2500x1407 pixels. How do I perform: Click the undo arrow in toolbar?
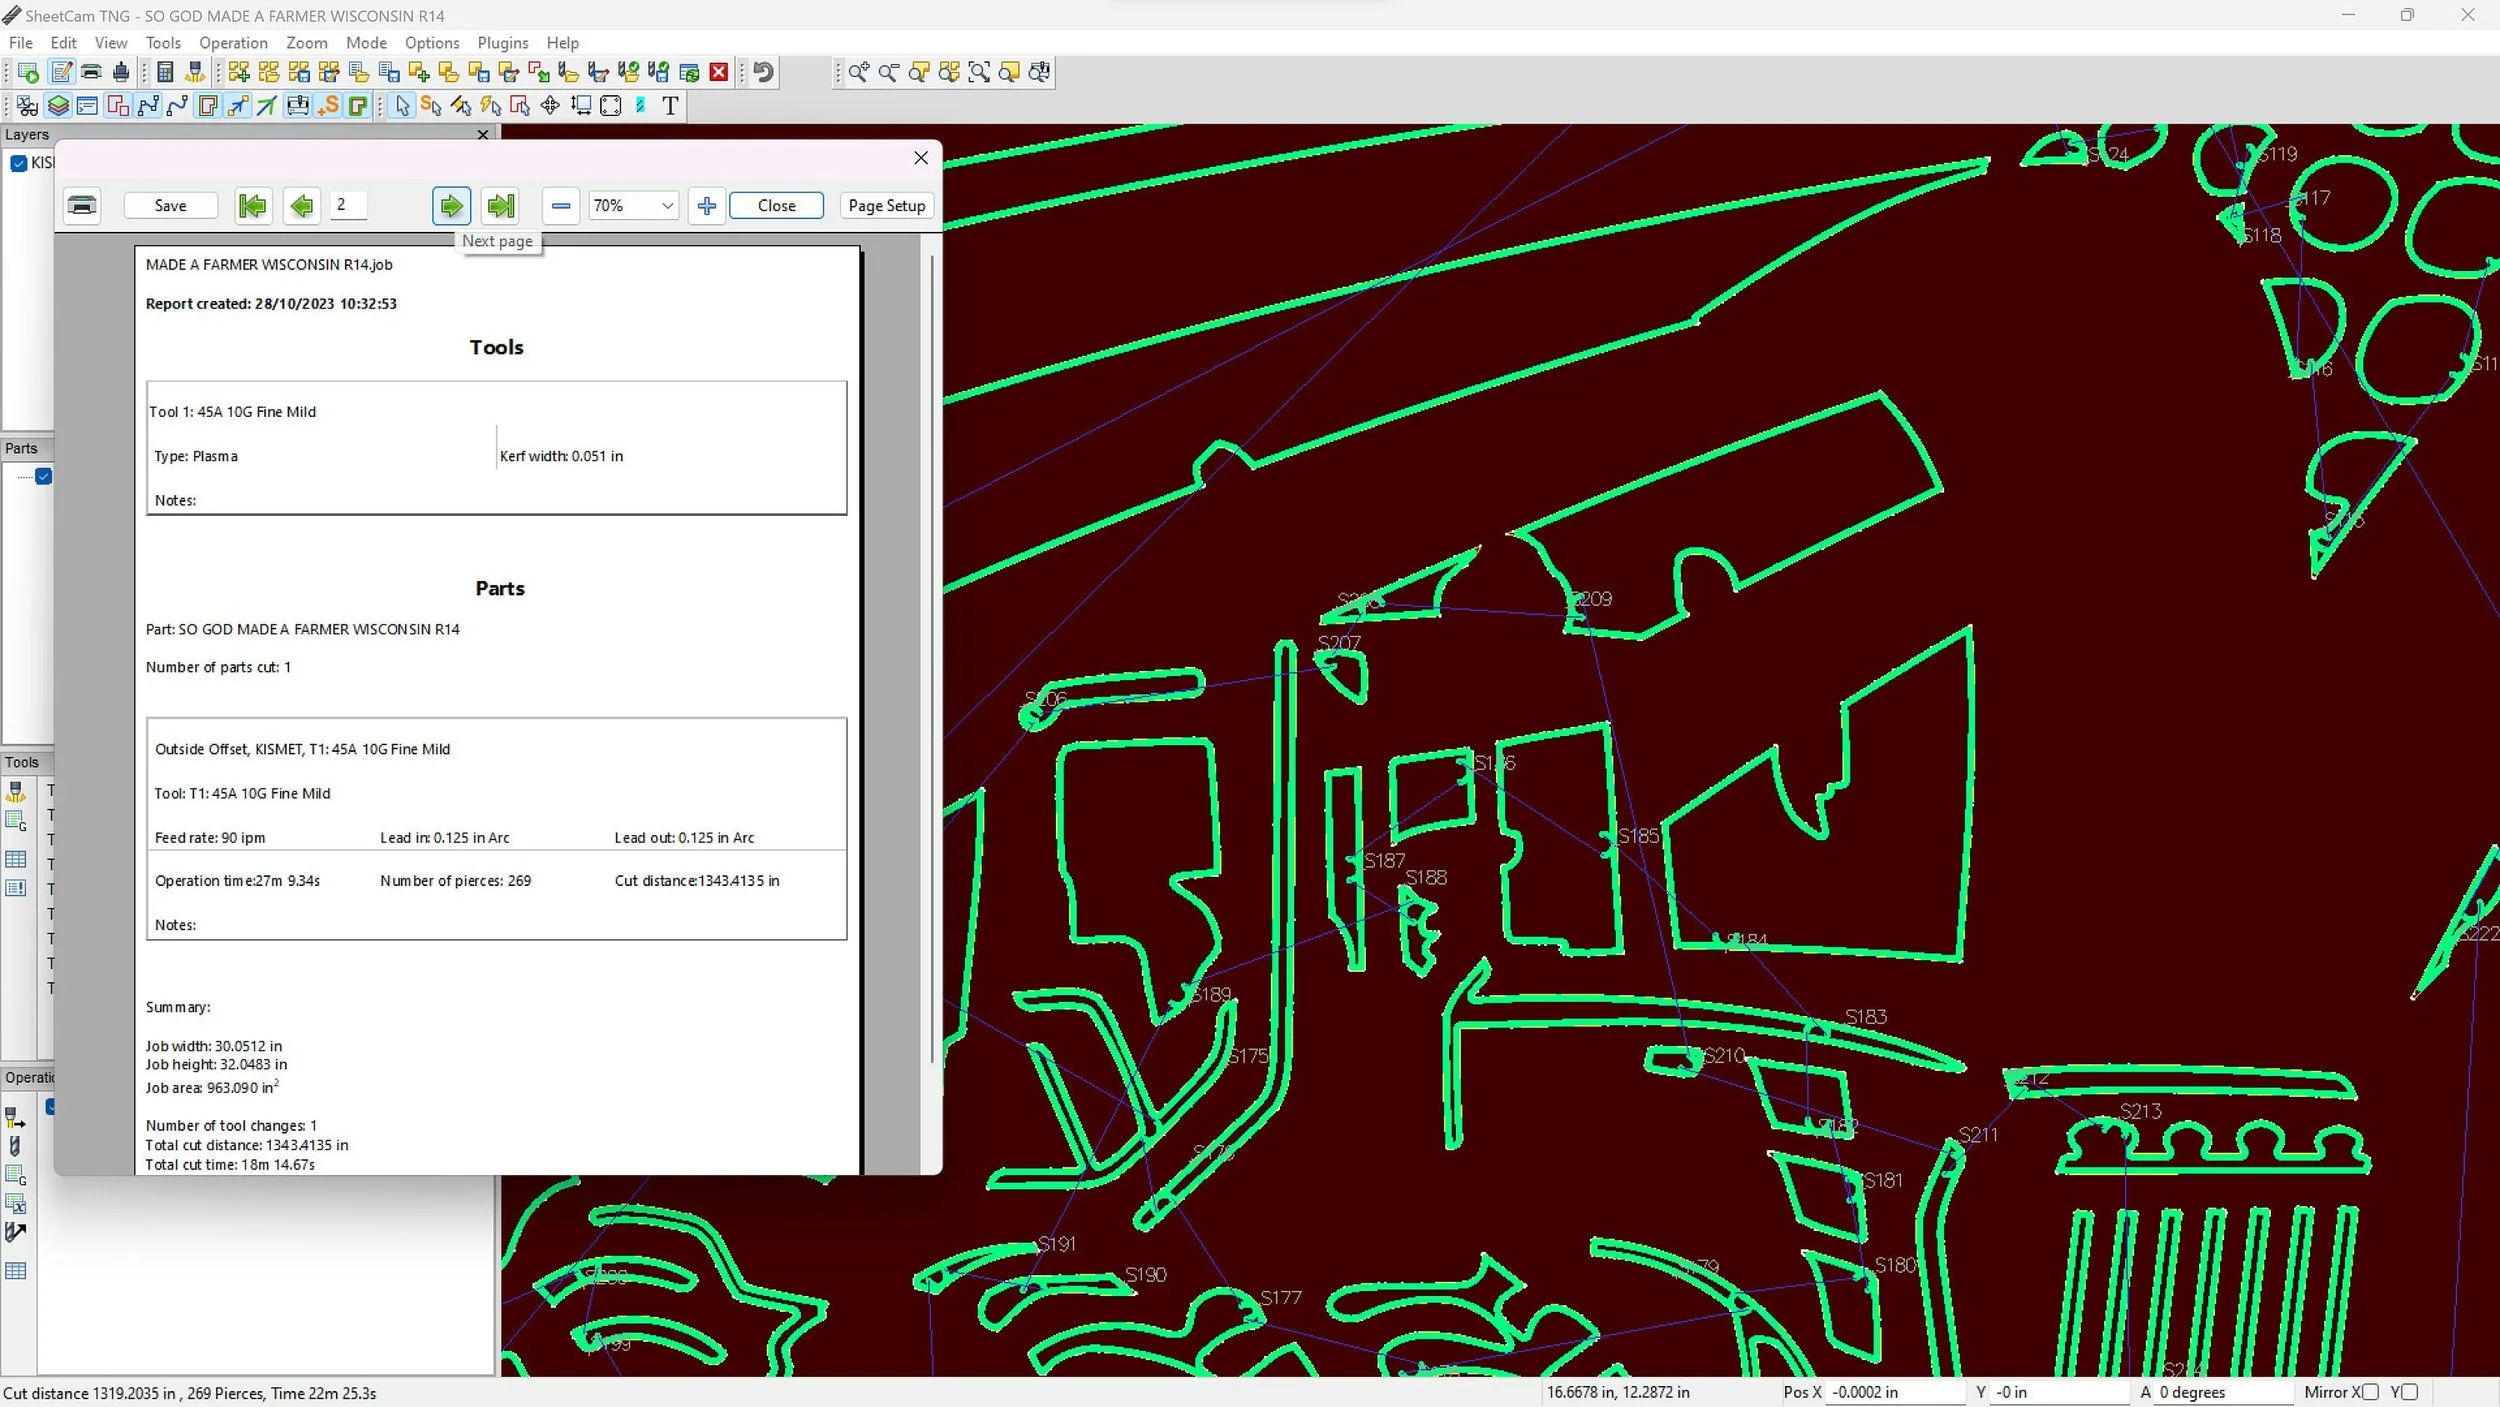pos(764,72)
